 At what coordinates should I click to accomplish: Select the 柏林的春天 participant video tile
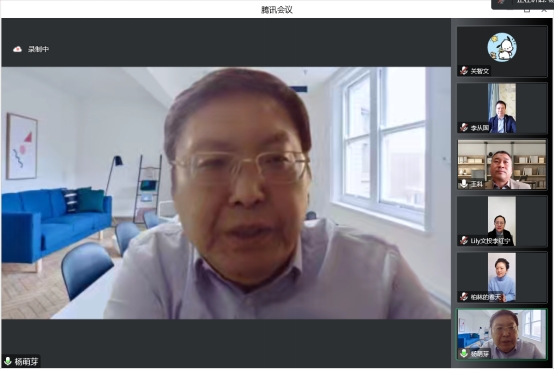(502, 278)
